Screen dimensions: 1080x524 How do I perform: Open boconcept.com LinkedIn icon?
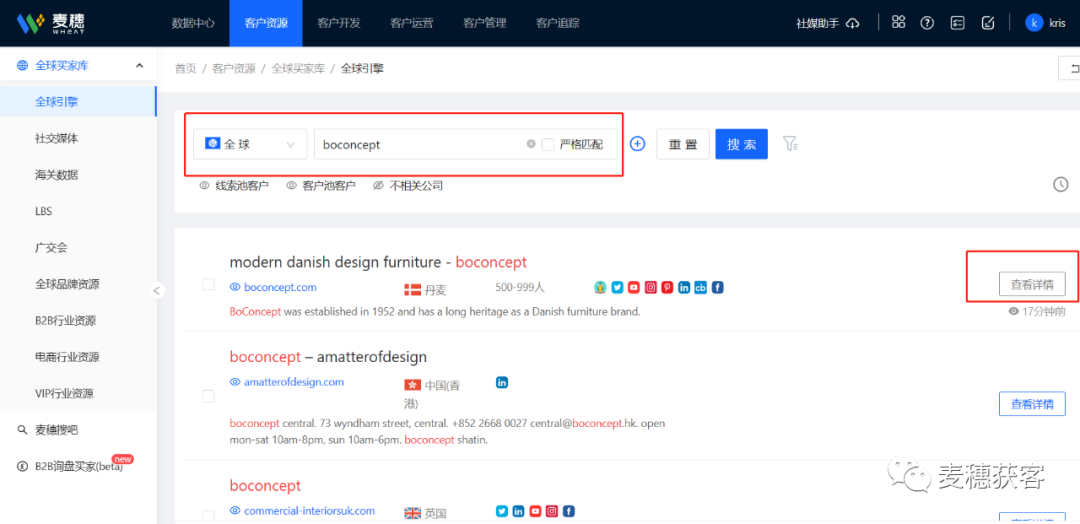684,287
